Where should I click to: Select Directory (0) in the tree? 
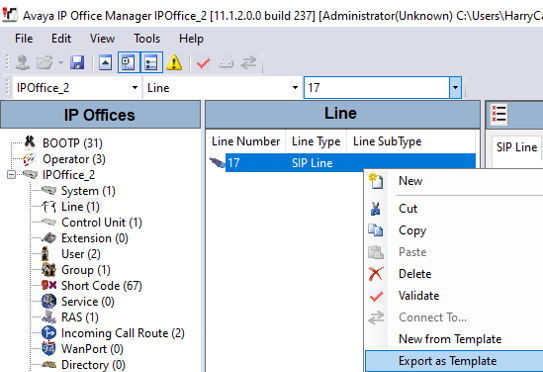tap(93, 365)
